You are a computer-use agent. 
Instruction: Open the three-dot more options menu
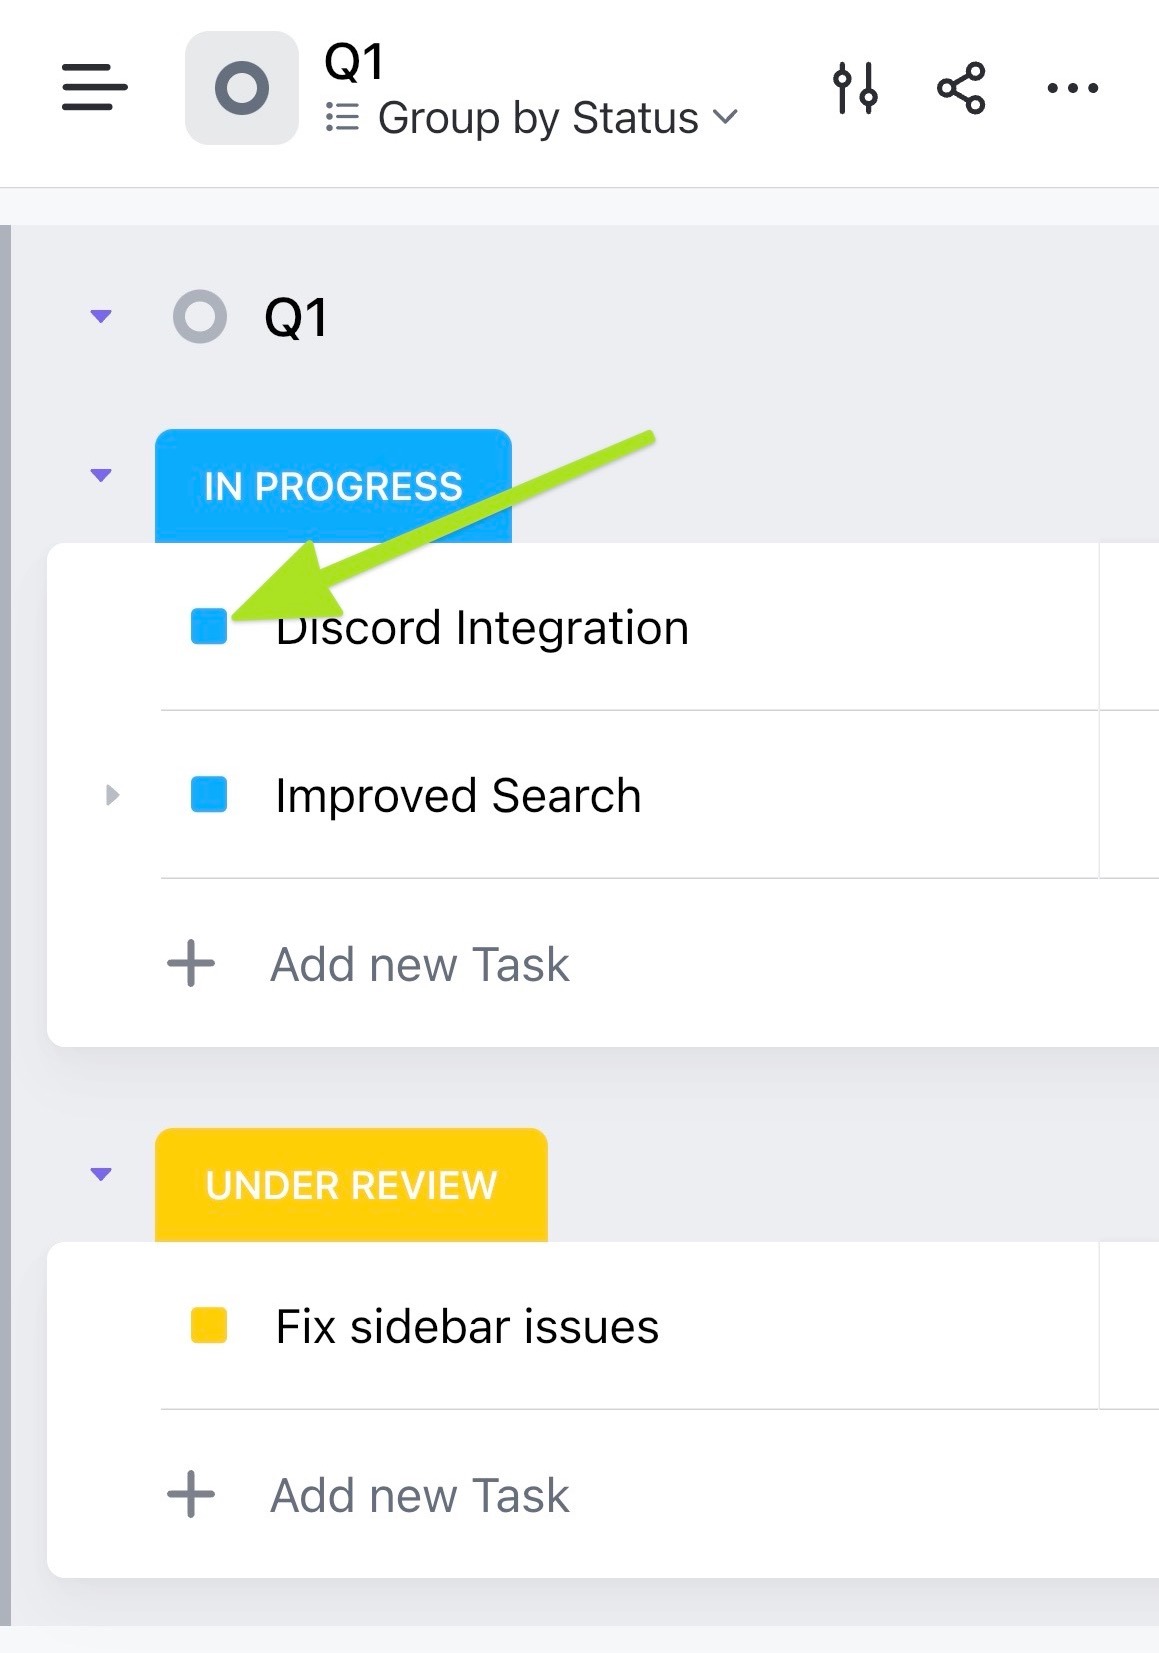coord(1072,88)
